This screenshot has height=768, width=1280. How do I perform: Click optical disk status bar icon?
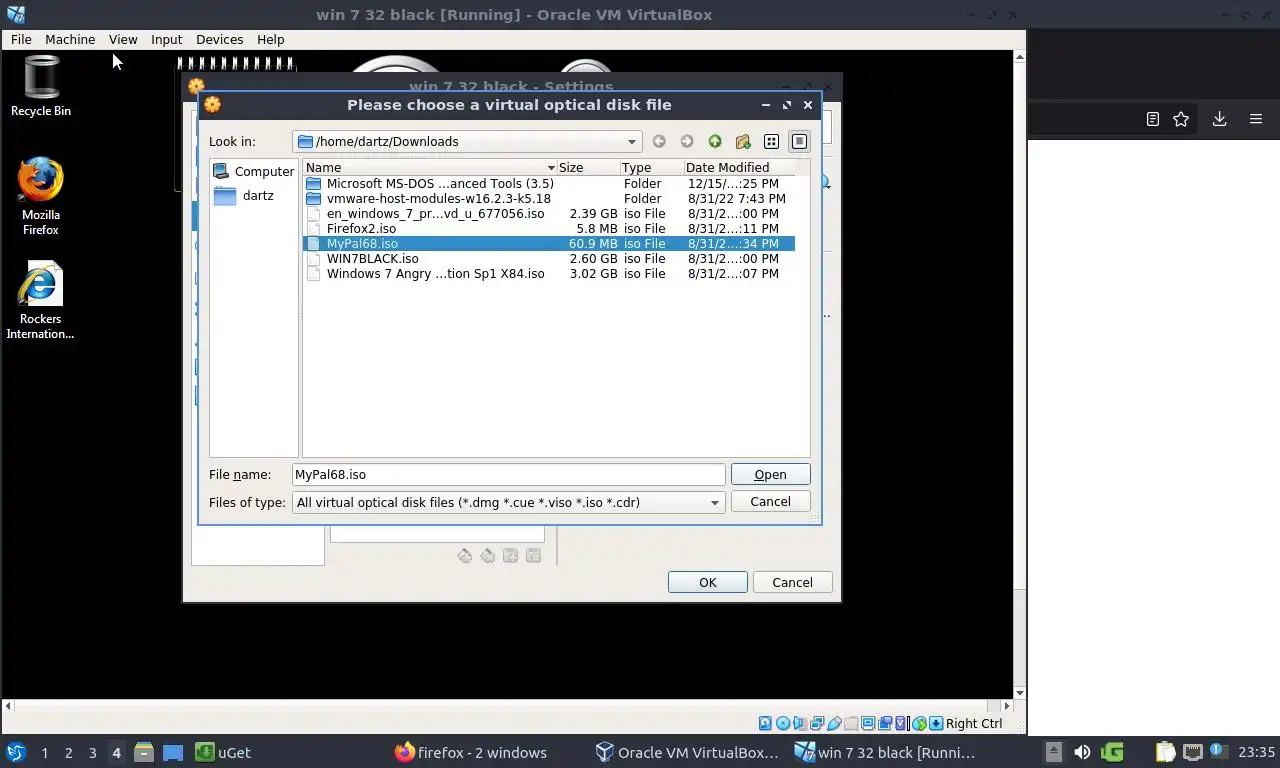coord(783,724)
